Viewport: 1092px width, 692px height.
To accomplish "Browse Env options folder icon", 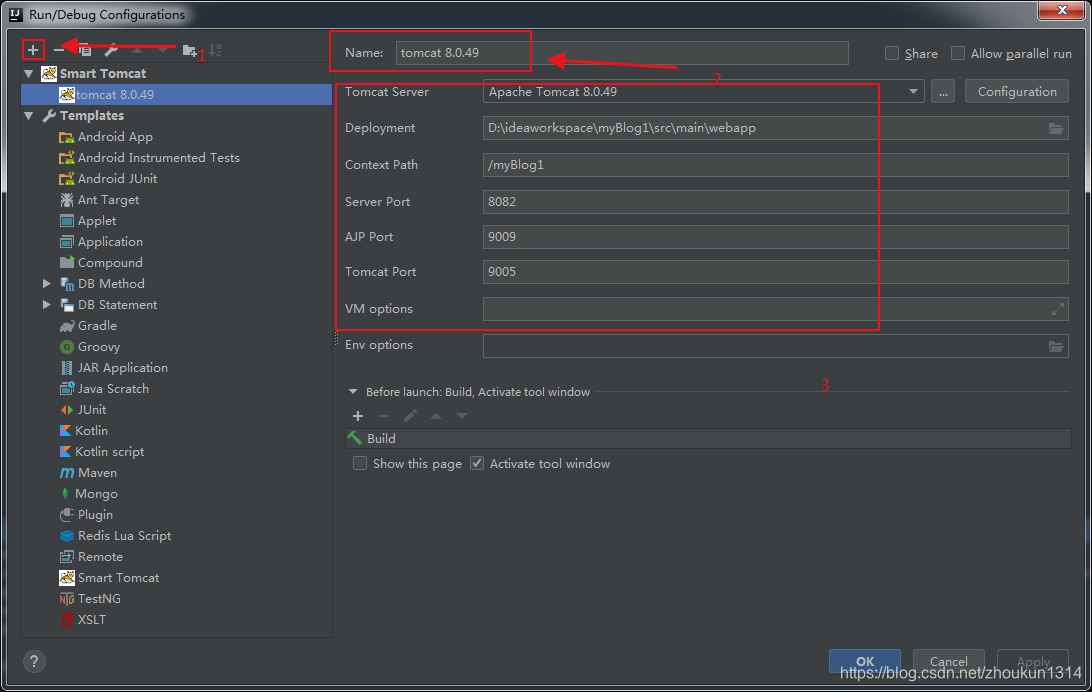I will [1056, 346].
